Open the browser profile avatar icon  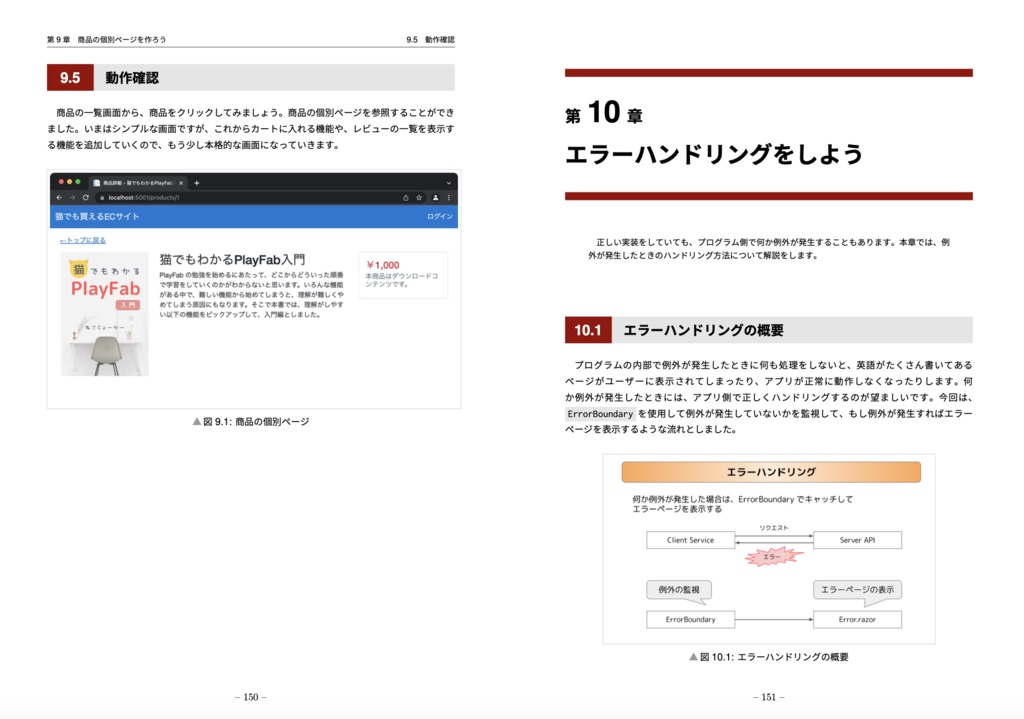pyautogui.click(x=434, y=198)
